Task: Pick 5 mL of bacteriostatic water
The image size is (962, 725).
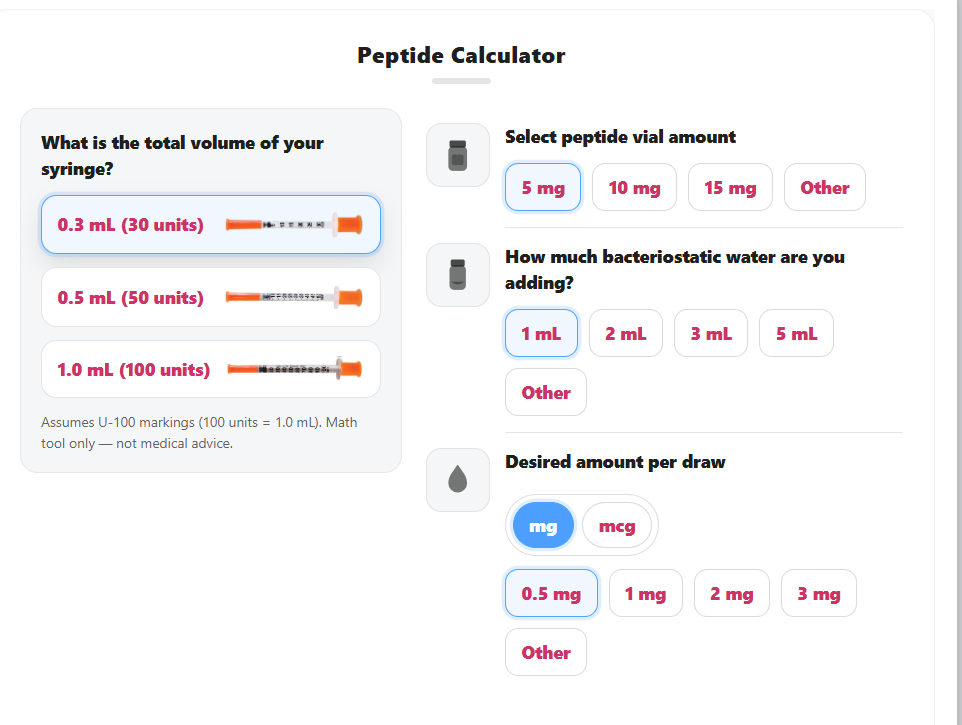Action: [796, 334]
